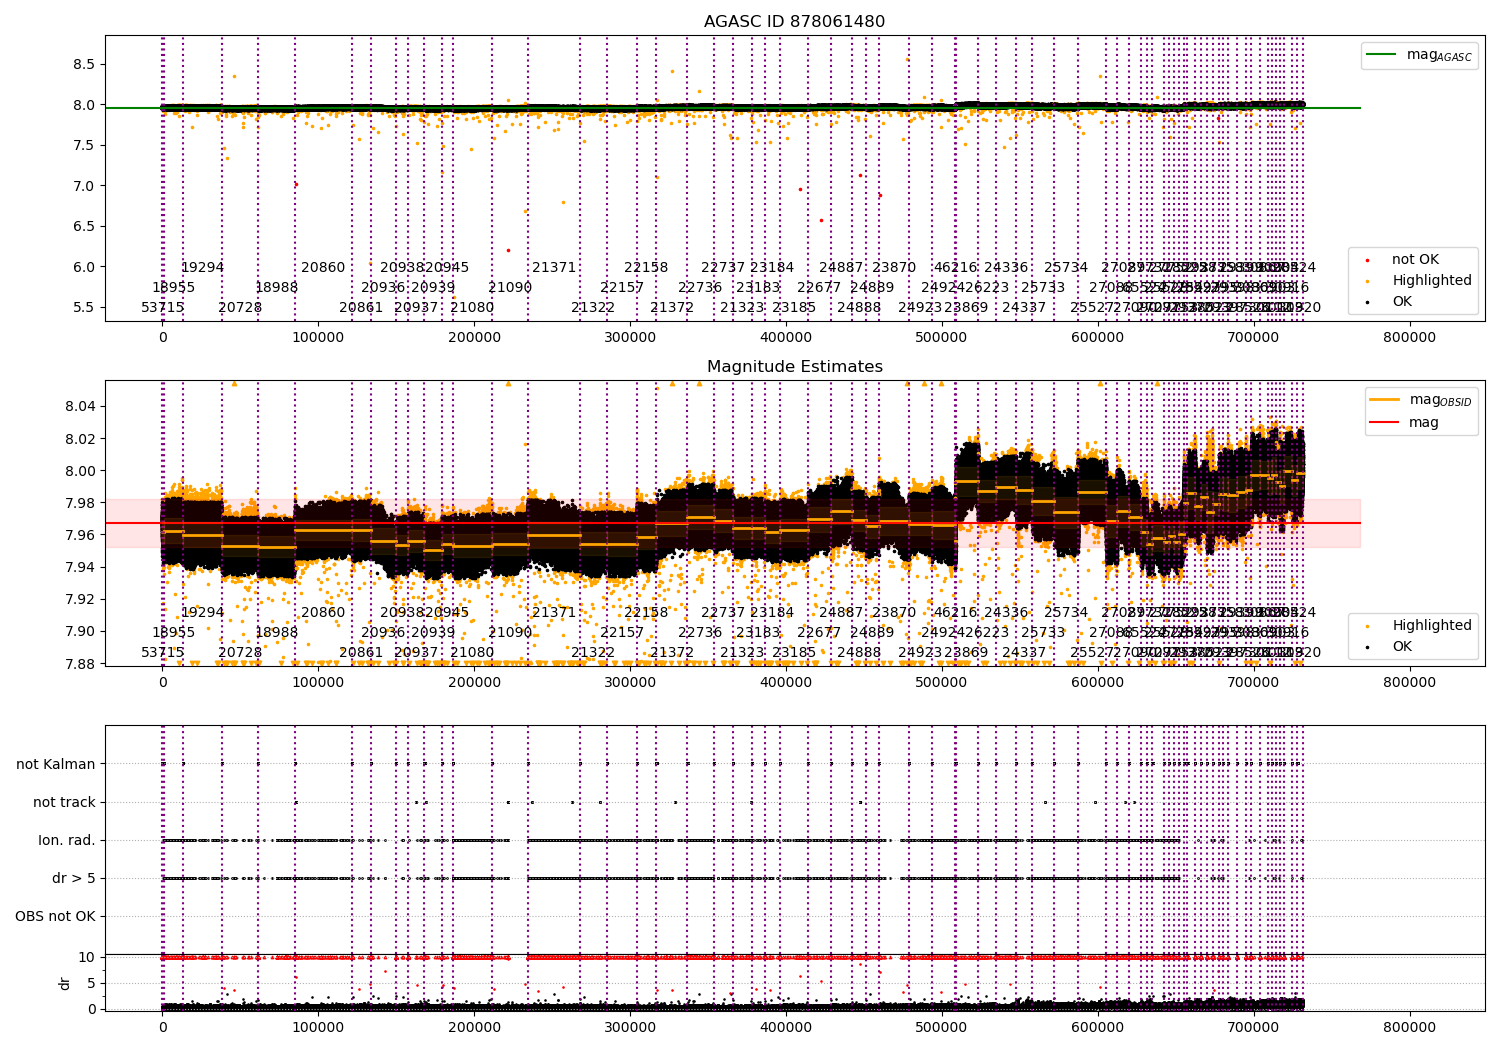Click the title 'AGASC ID 878061480'
The height and width of the screenshot is (1050, 1500).
794,22
